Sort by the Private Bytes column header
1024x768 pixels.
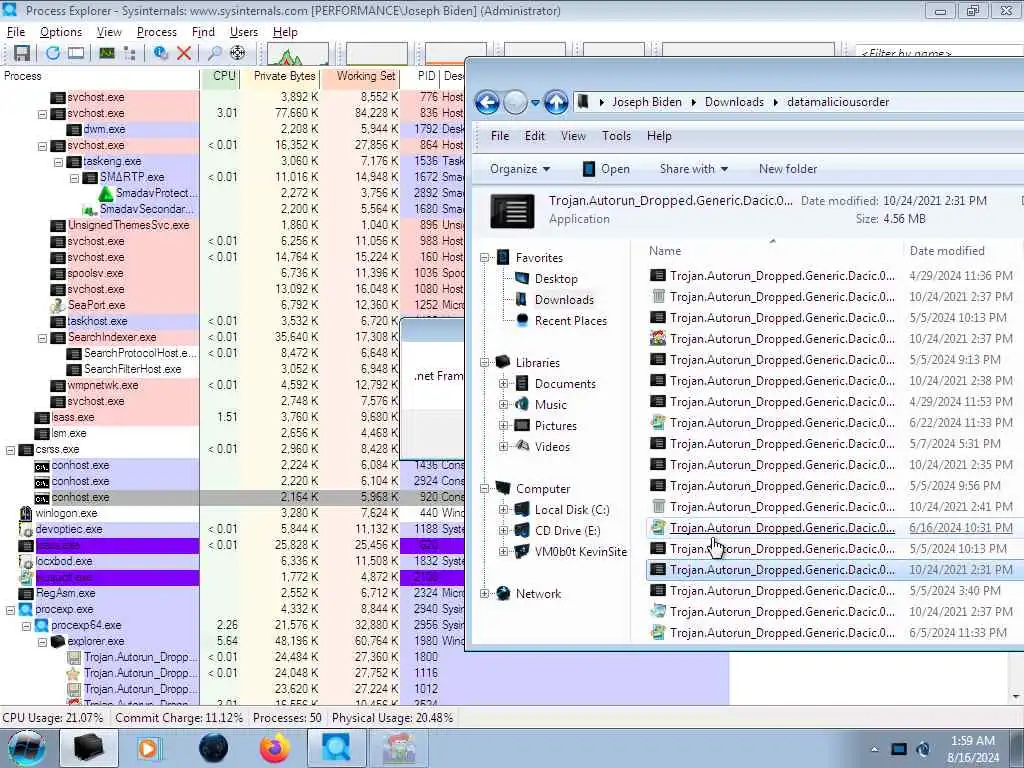pos(281,76)
